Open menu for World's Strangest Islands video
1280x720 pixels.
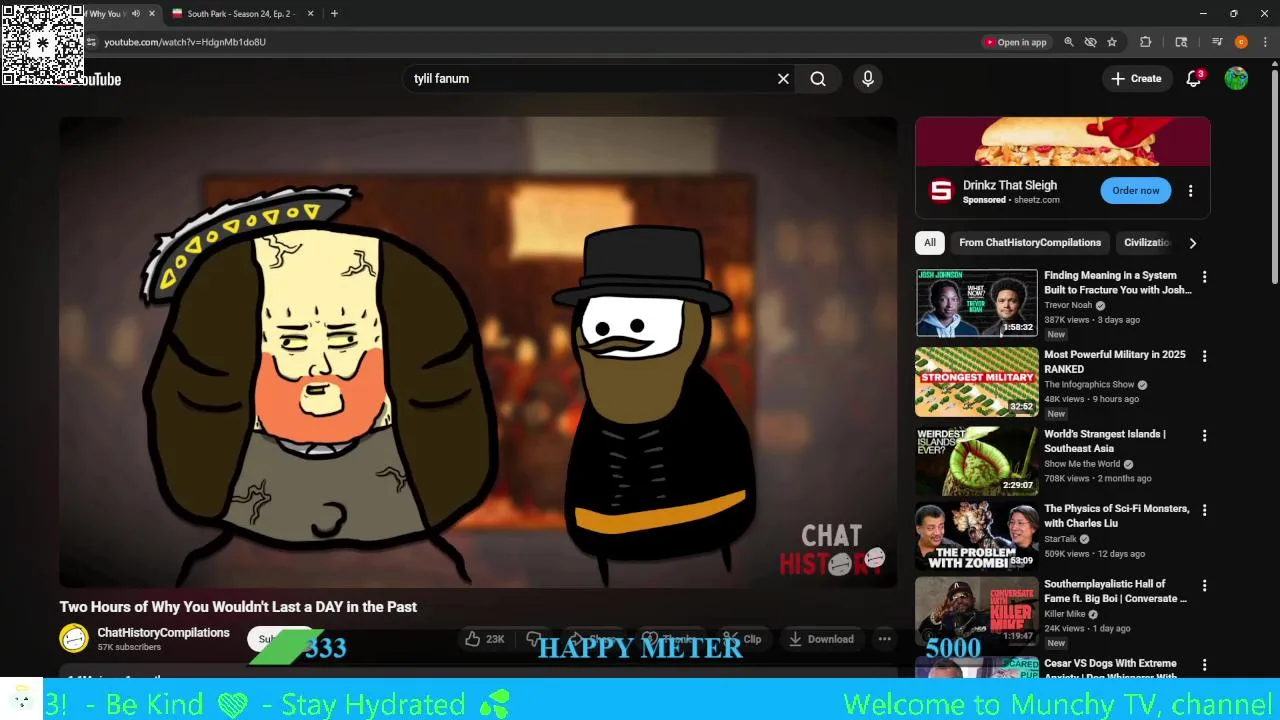tap(1204, 436)
